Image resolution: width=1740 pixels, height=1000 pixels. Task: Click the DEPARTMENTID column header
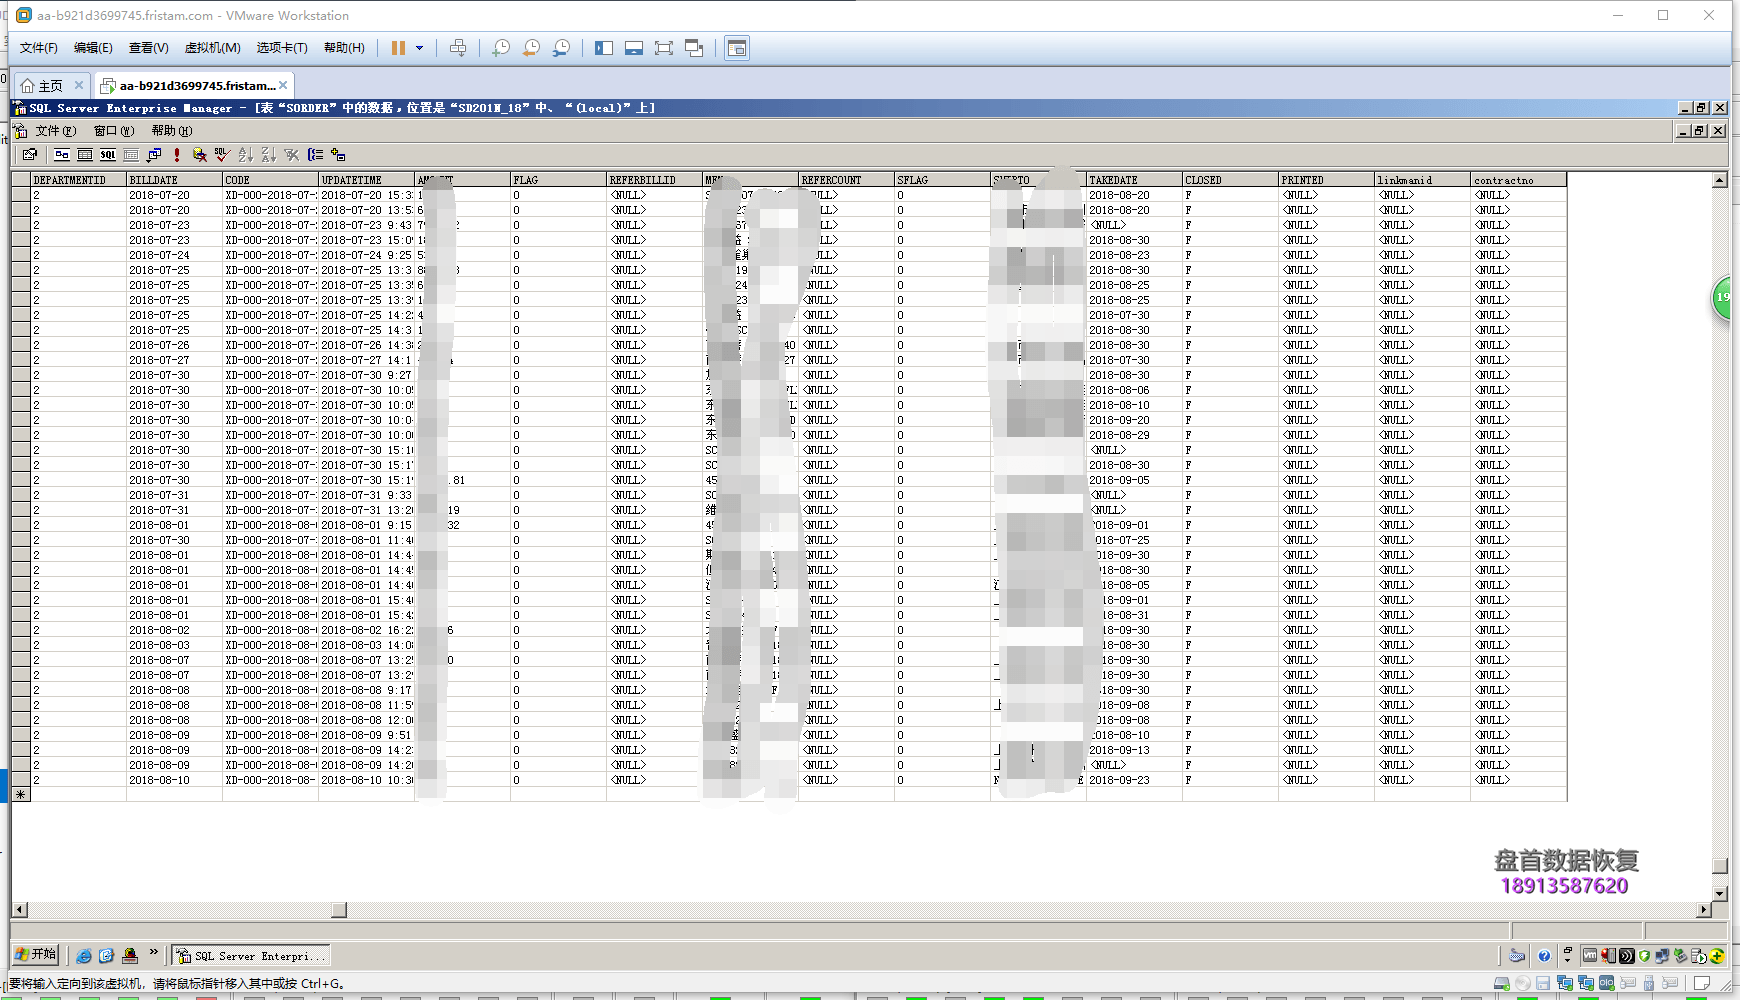point(78,180)
